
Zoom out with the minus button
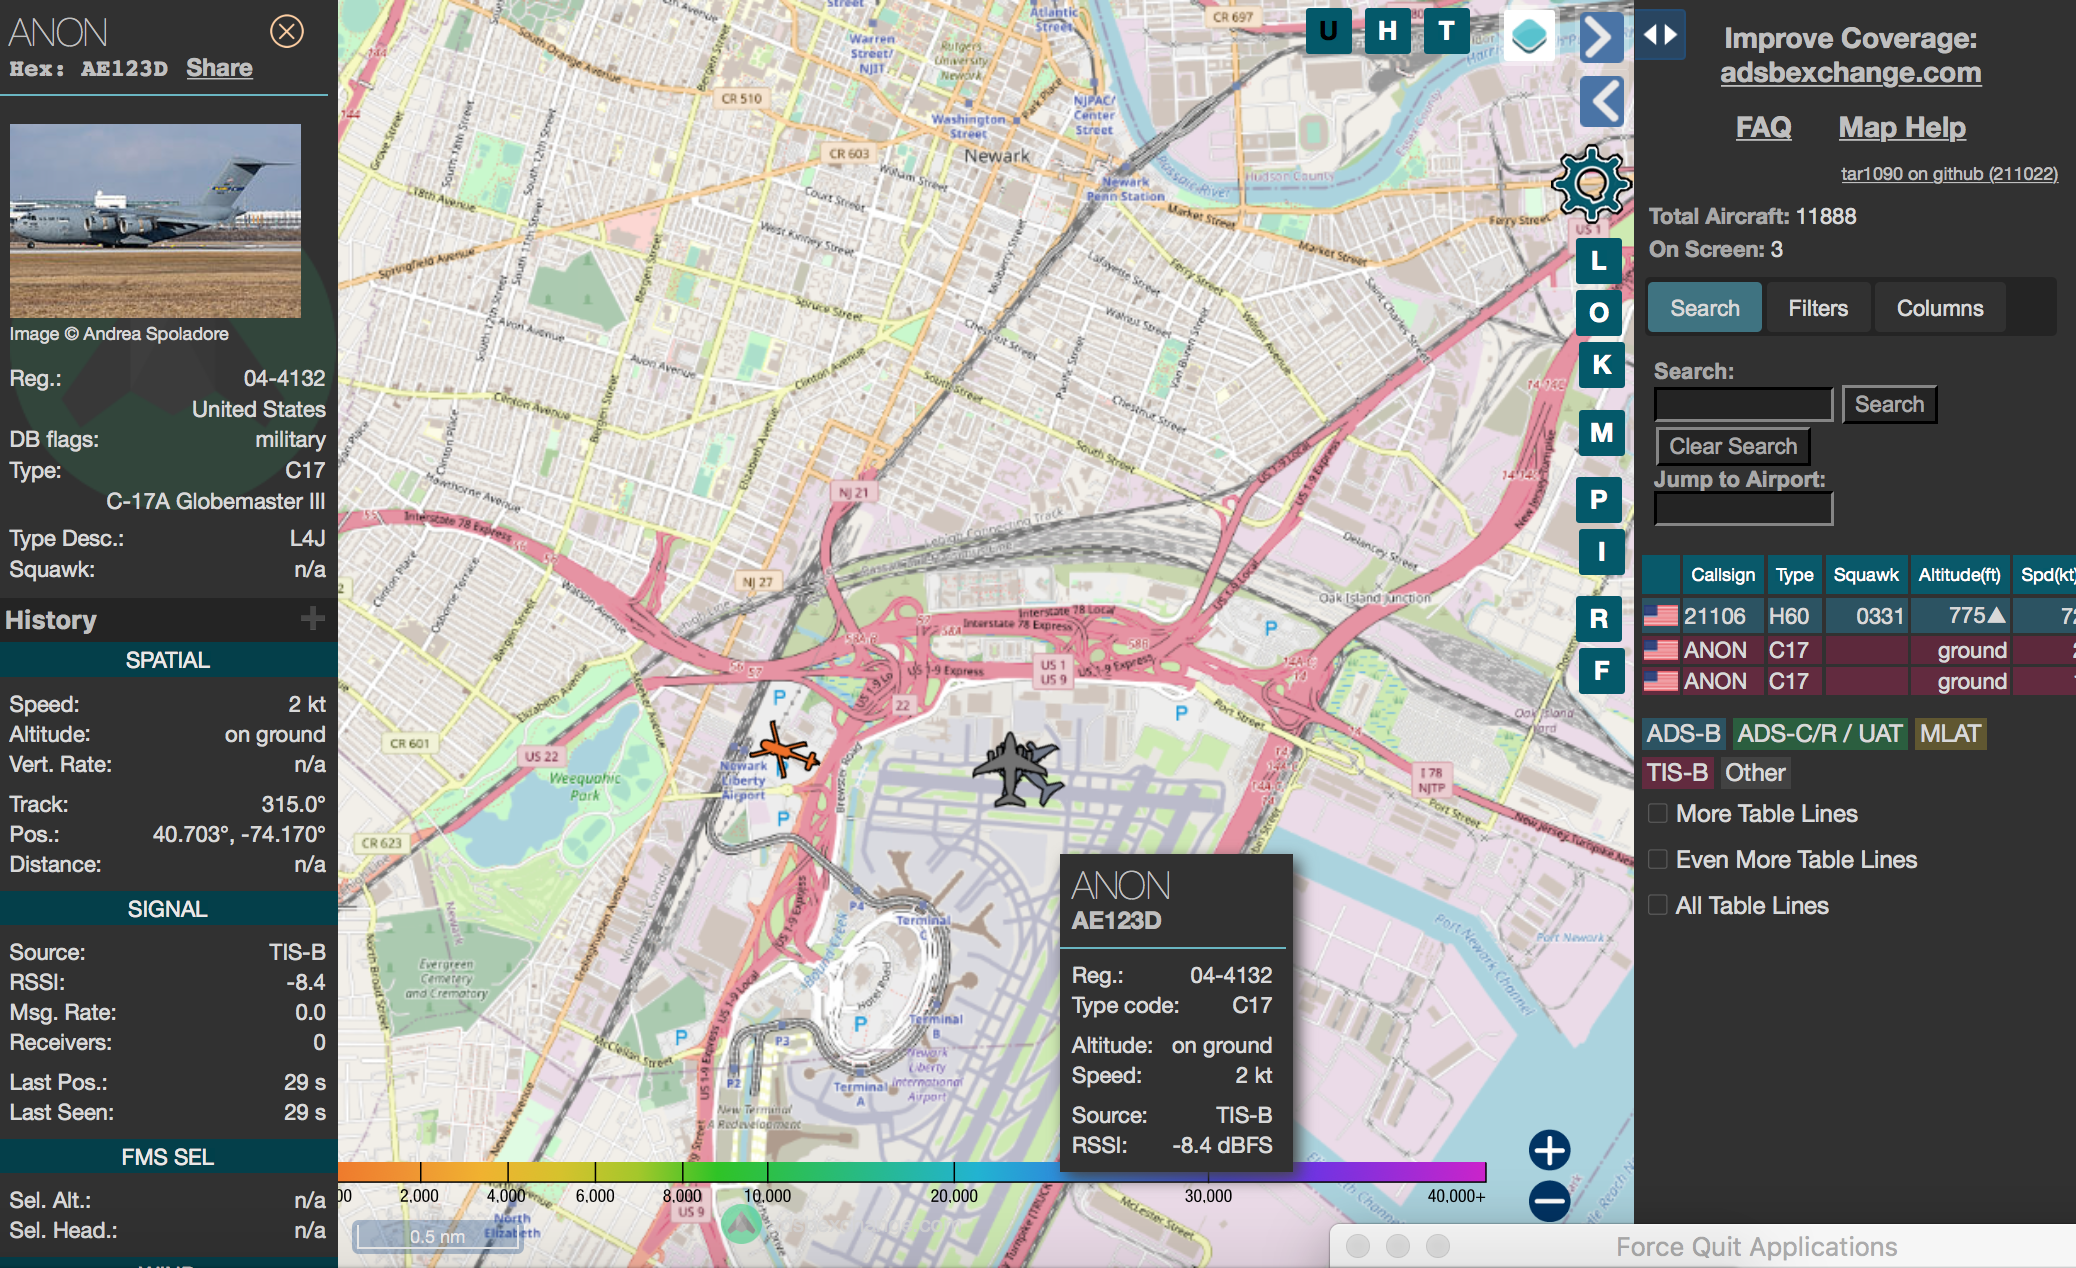(1549, 1201)
